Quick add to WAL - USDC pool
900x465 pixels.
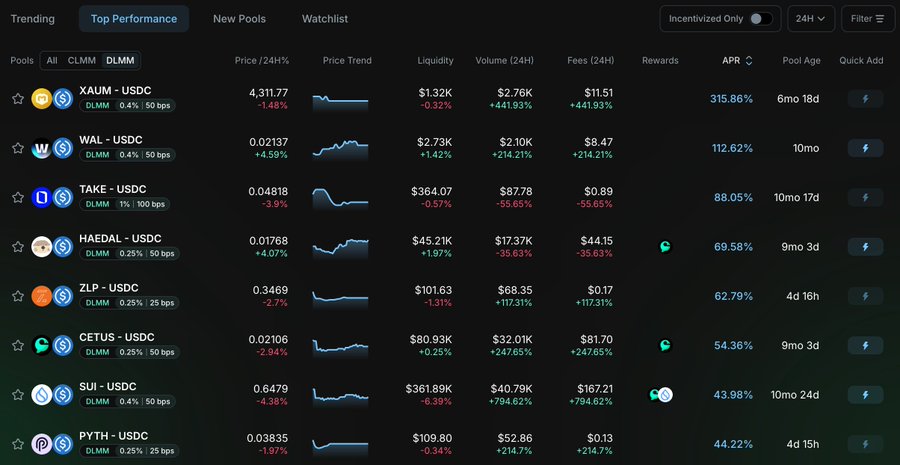(x=866, y=148)
